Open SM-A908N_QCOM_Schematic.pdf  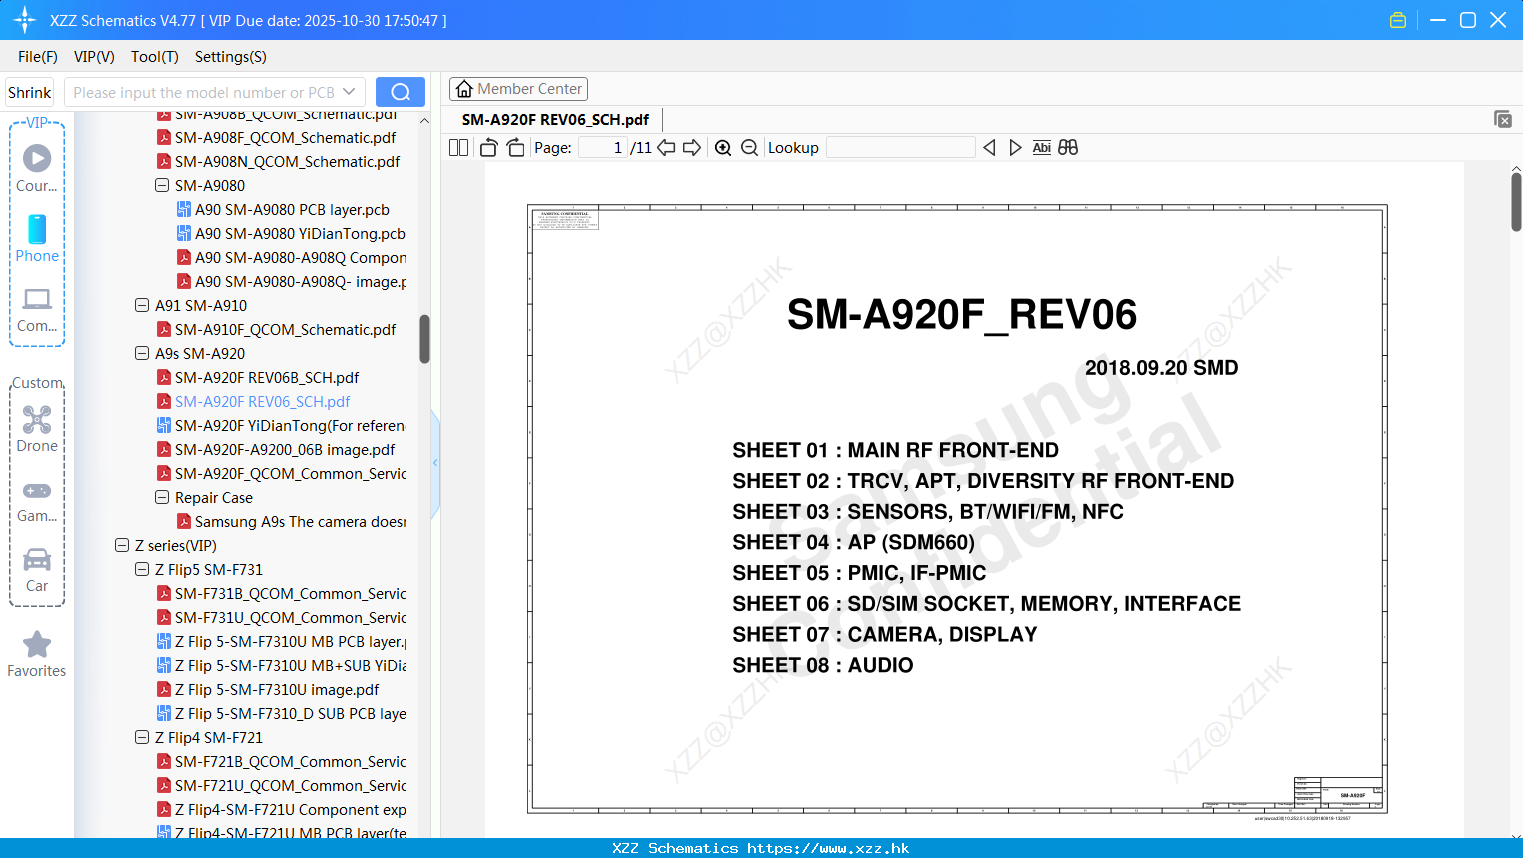coord(287,161)
